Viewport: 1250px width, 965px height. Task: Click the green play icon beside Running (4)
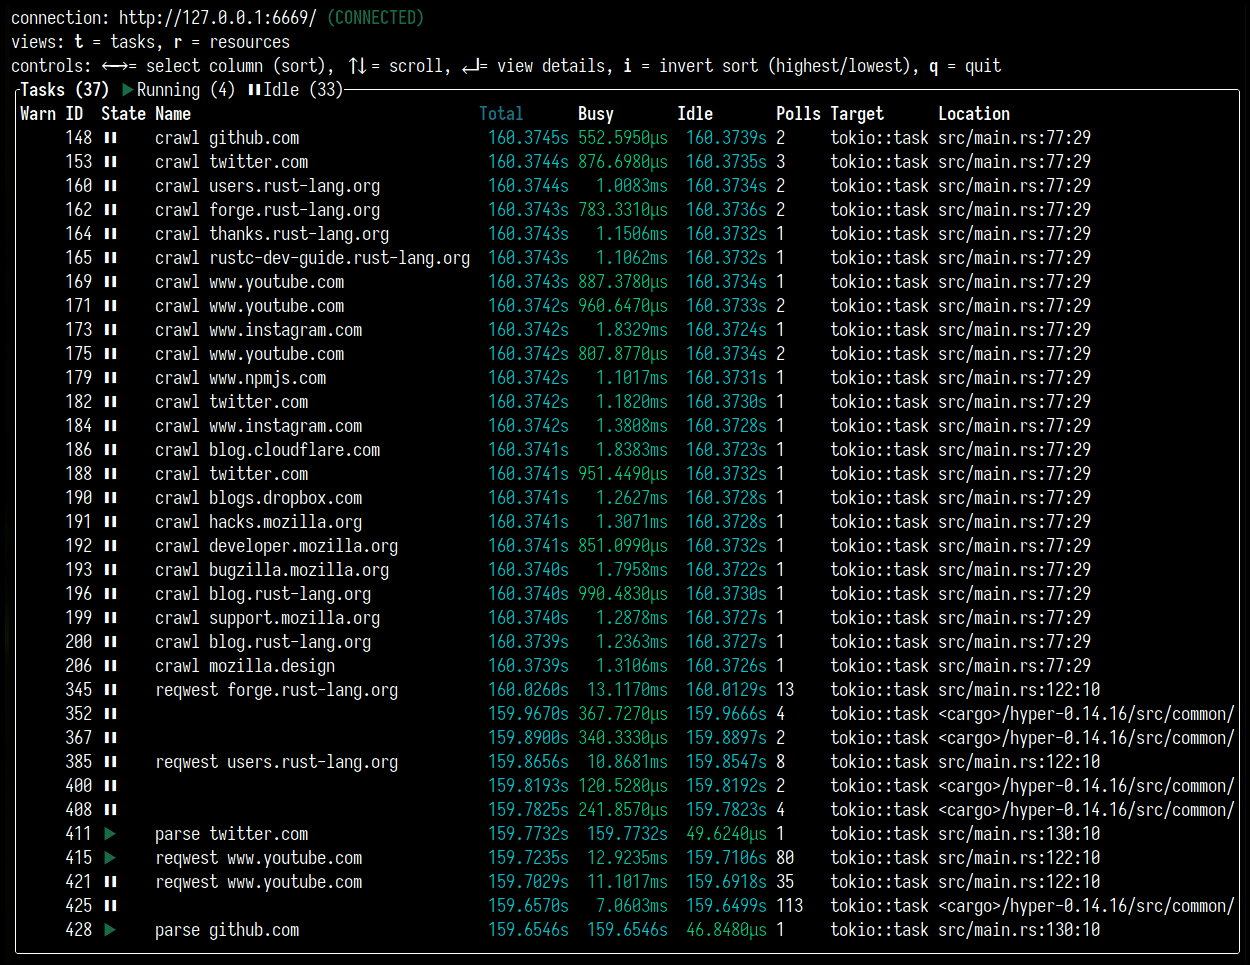click(x=128, y=90)
